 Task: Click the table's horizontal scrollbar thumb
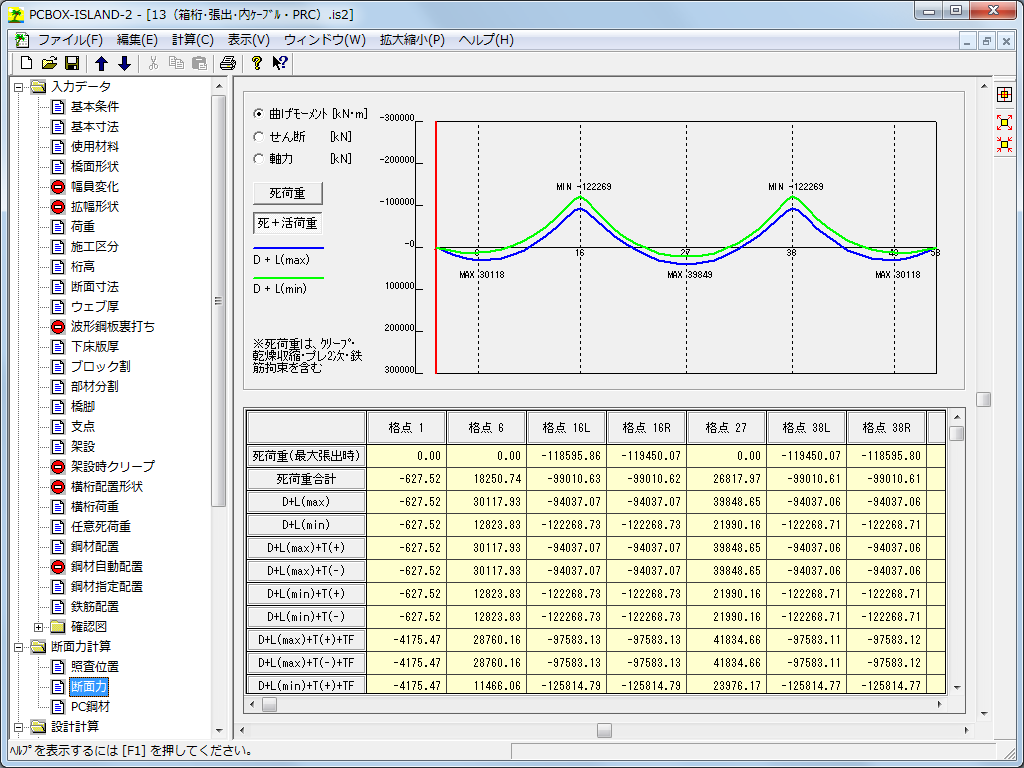(x=269, y=704)
